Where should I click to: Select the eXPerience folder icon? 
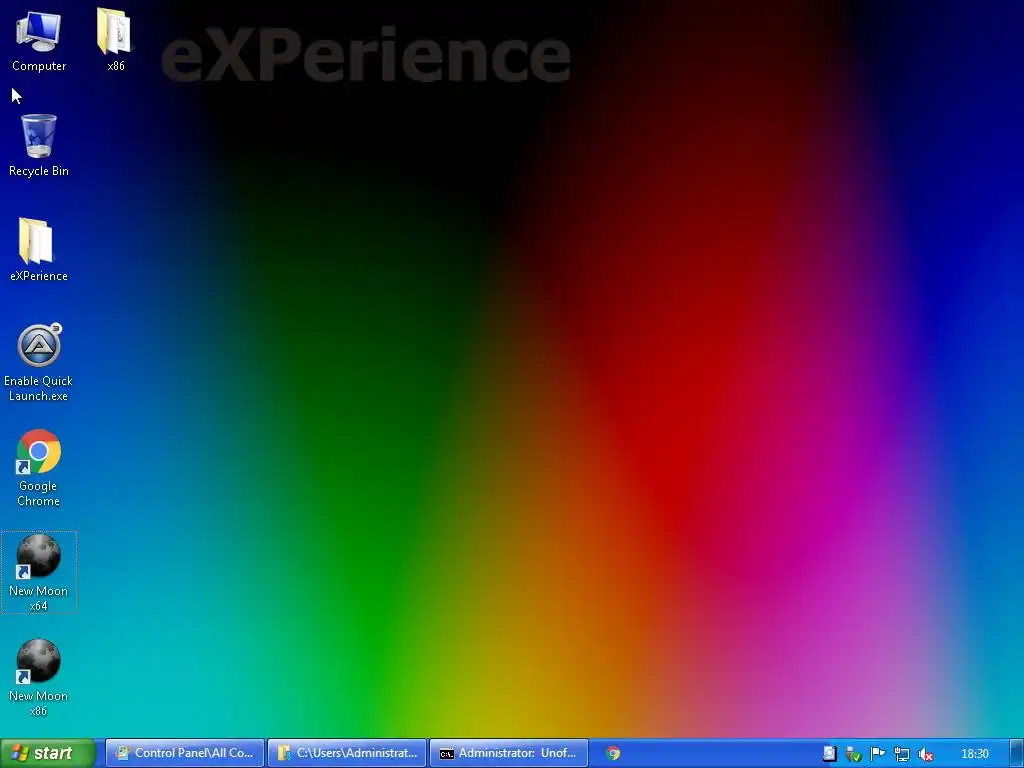click(x=39, y=250)
